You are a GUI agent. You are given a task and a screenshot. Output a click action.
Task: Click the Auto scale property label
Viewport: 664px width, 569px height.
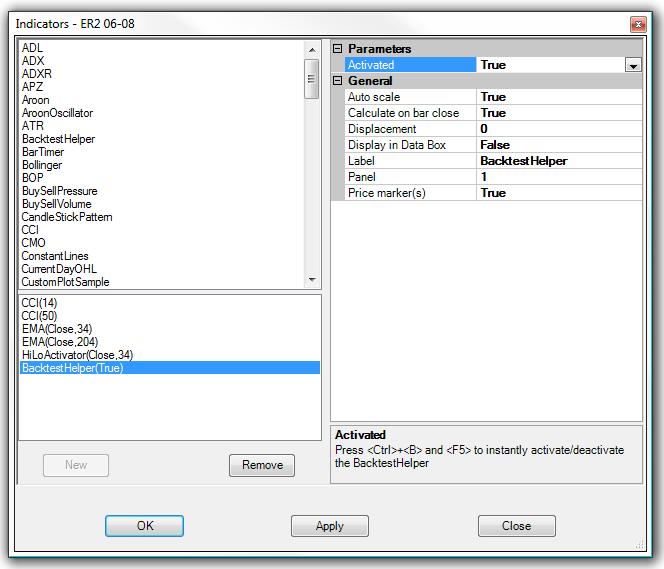click(374, 97)
